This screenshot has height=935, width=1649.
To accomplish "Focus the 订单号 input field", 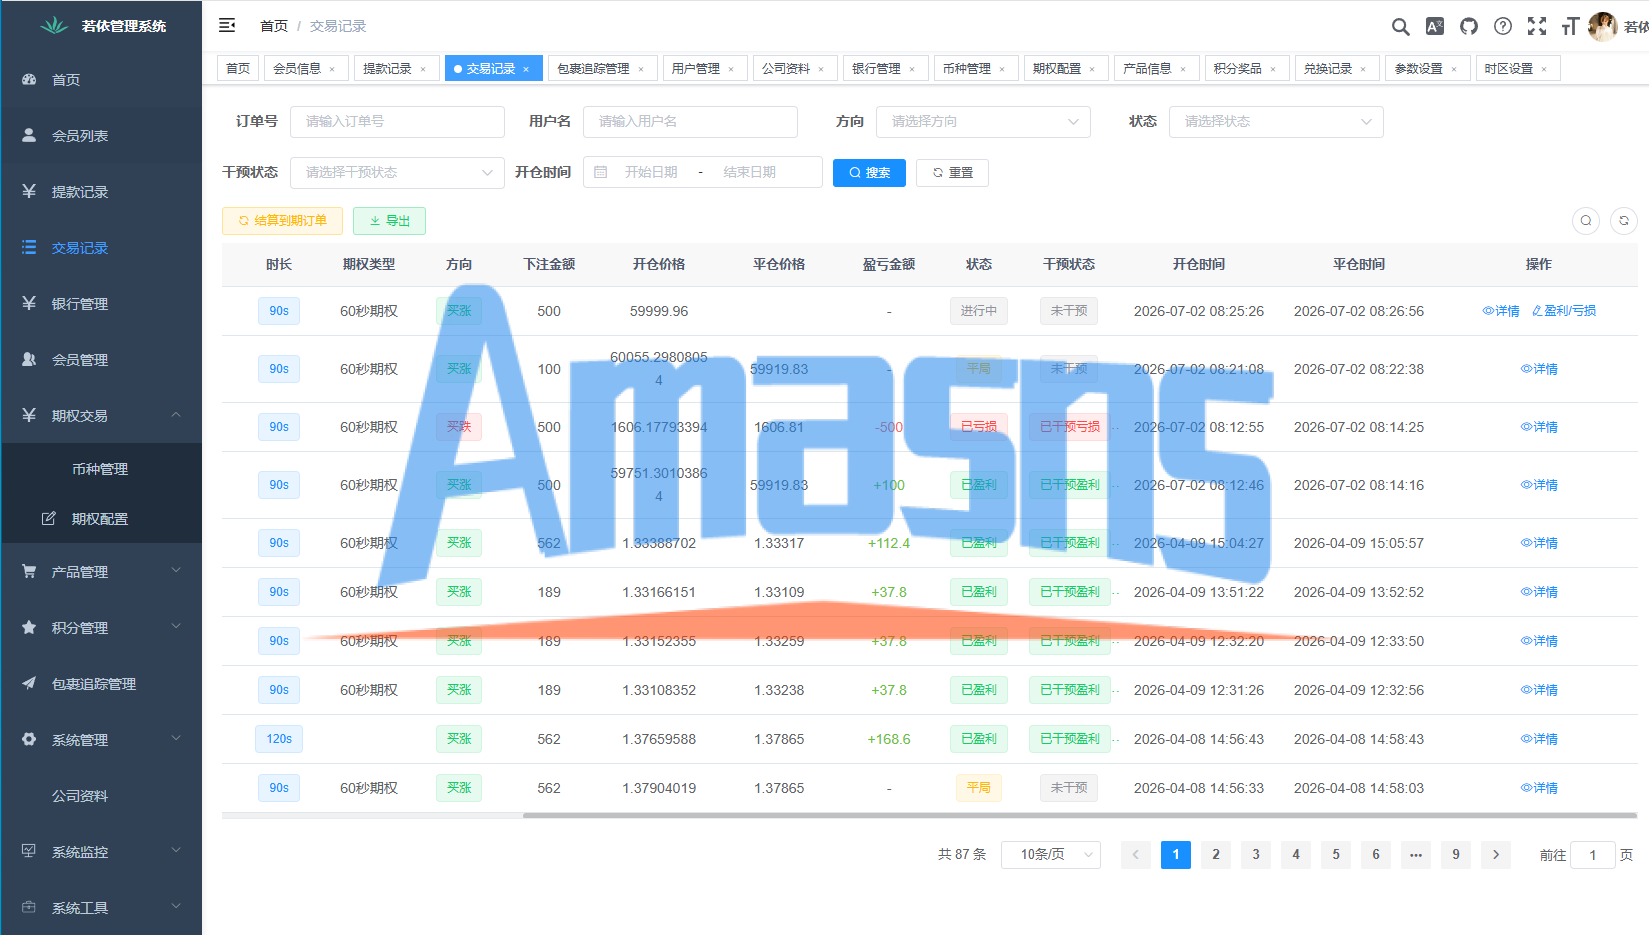I will tap(397, 121).
